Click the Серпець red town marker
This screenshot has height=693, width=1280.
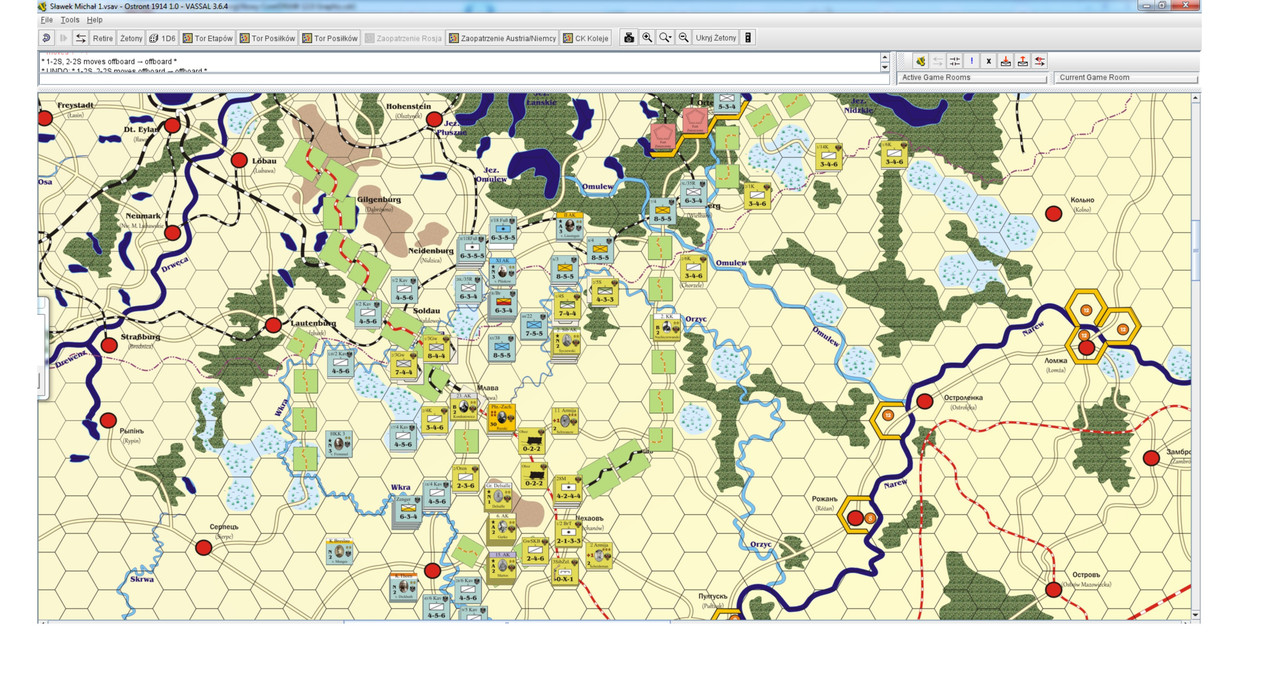204,547
